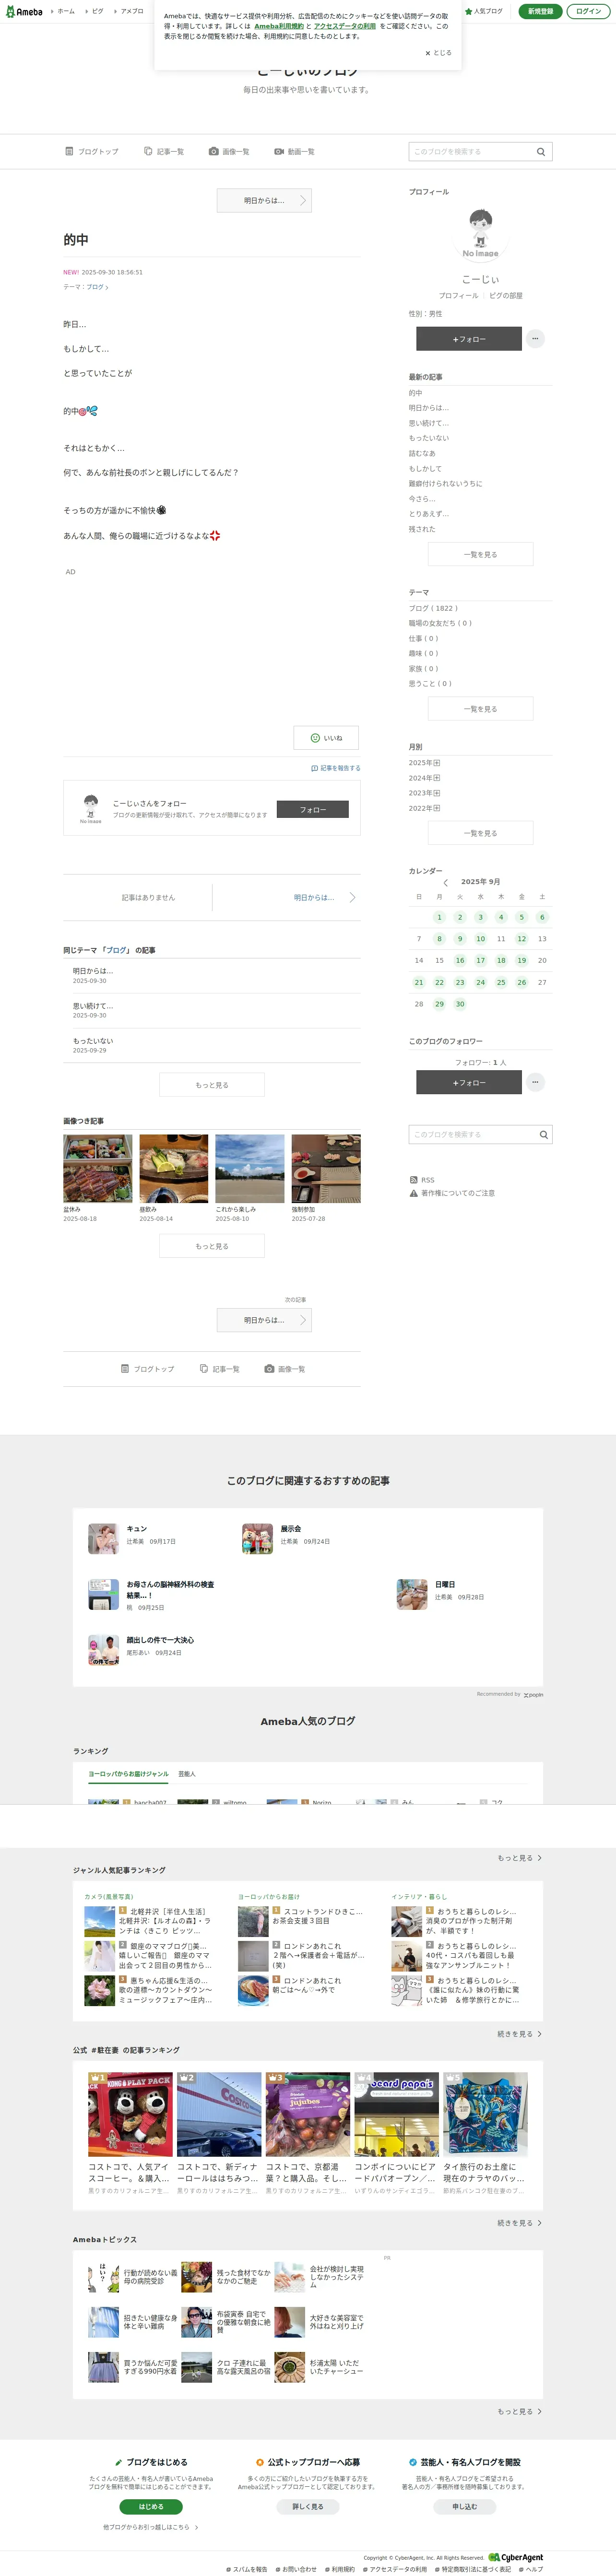Open the 画像一覧 tab with the camera icon

[x=229, y=151]
